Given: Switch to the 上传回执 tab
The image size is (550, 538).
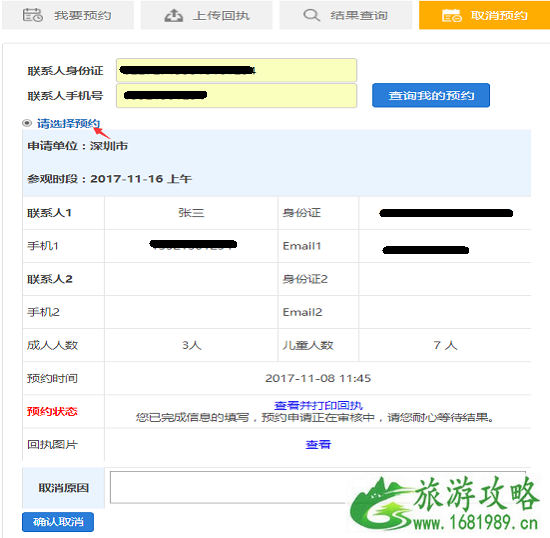Looking at the screenshot, I should [x=207, y=15].
